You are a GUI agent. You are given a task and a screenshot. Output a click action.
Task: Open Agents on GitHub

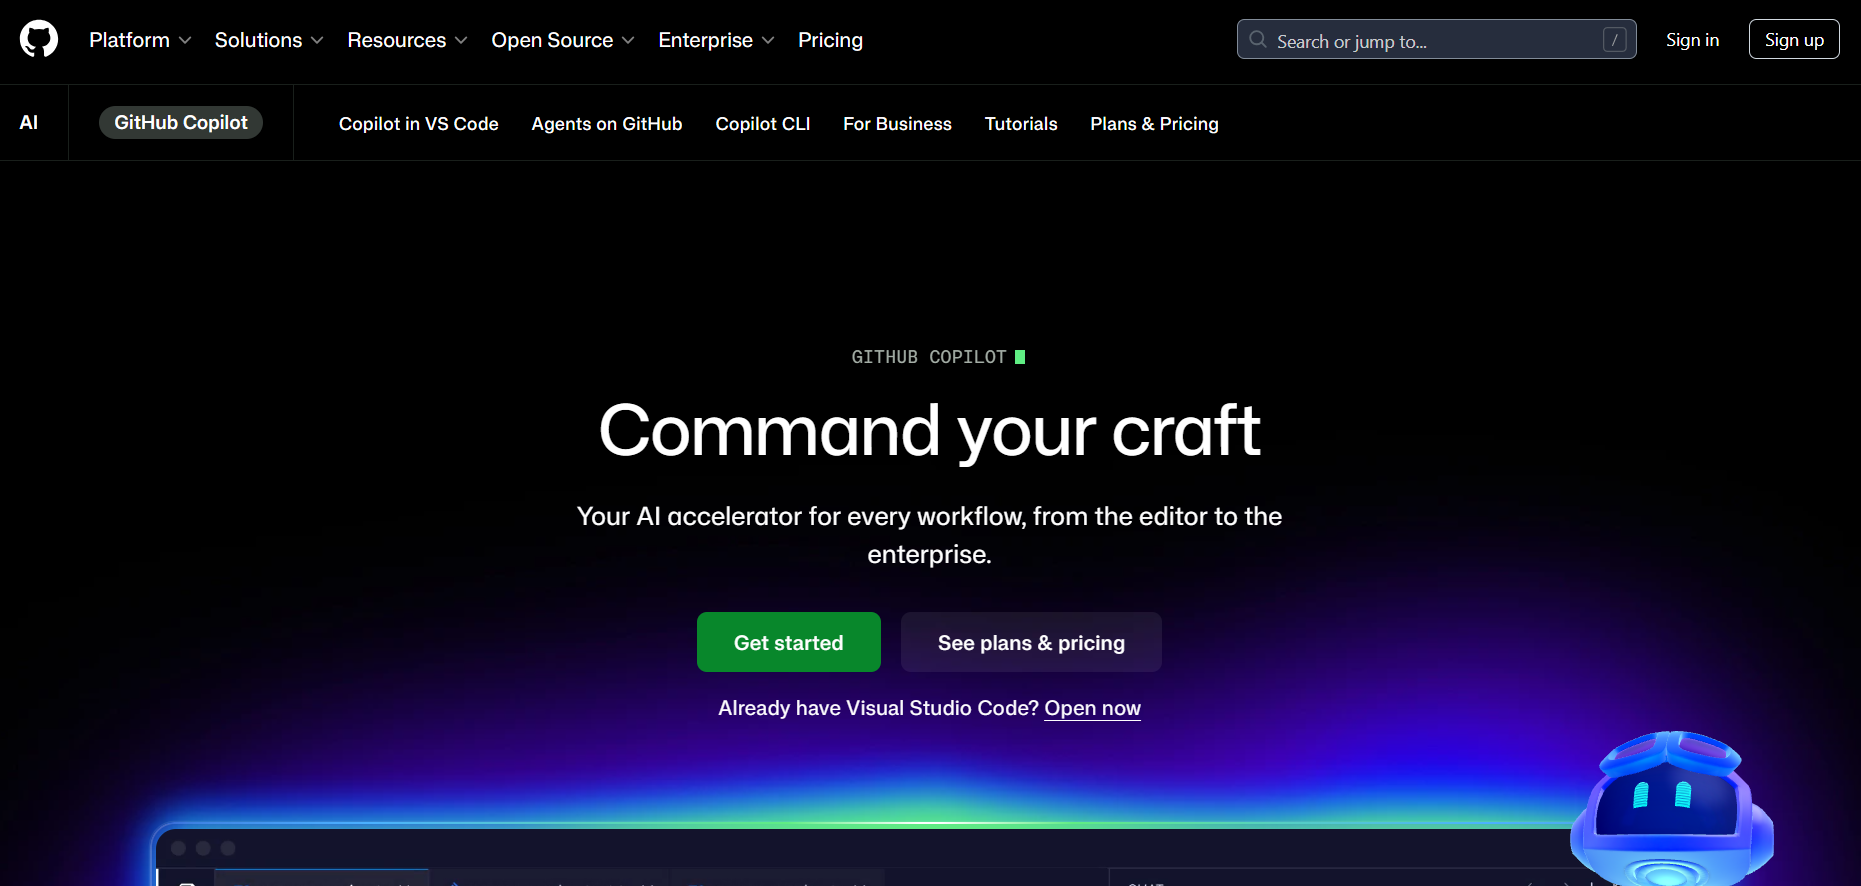coord(607,124)
